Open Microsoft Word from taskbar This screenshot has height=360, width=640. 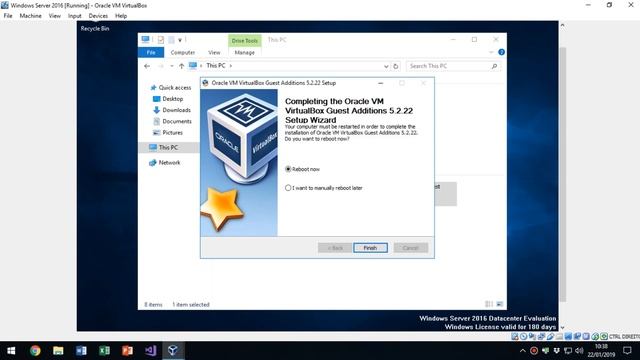[81, 351]
